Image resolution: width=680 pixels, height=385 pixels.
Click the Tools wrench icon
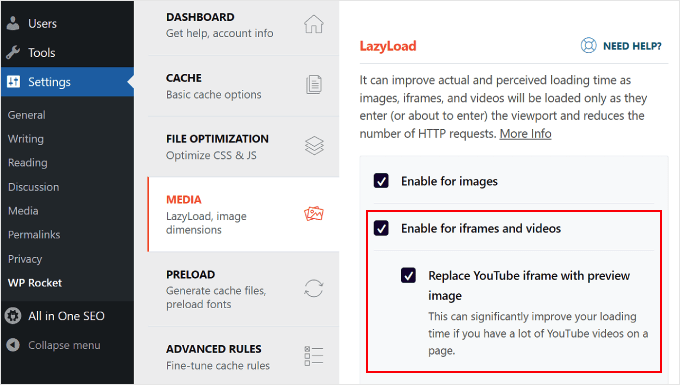13,52
